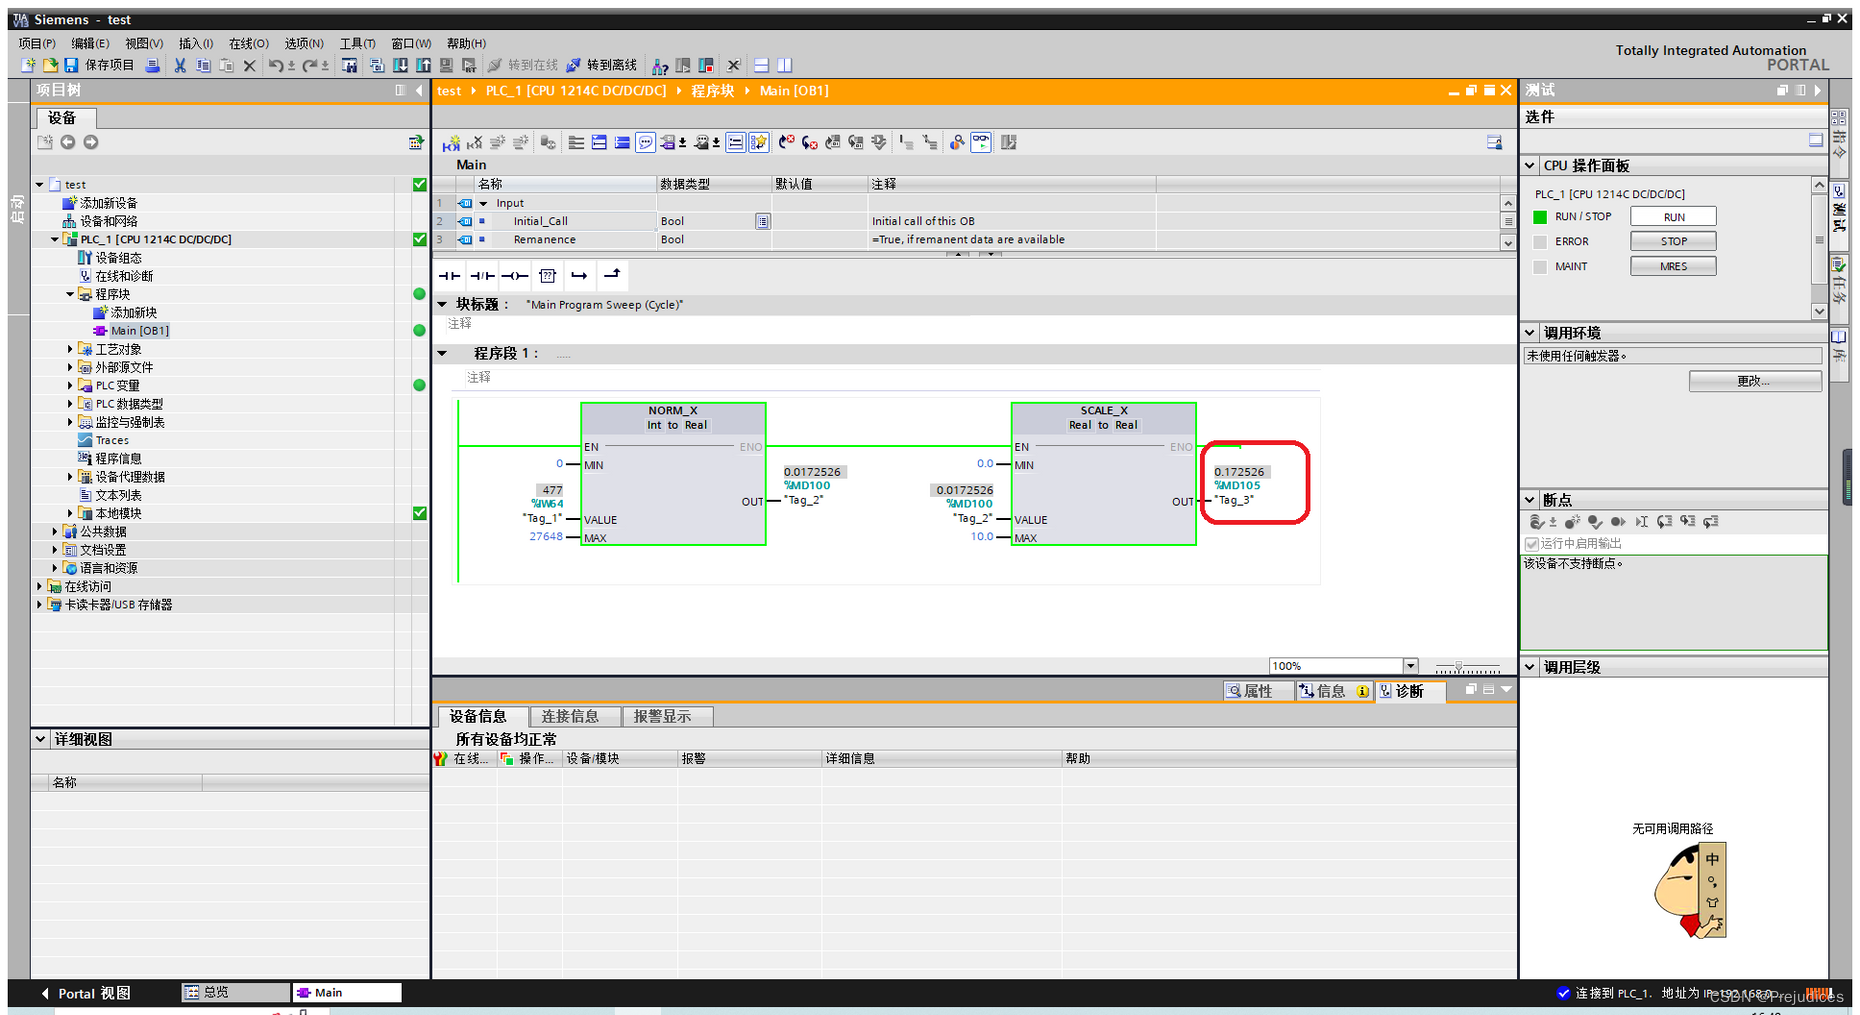Click the monitoring glasses icon in editor toolbar
Viewport: 1860px width, 1015px height.
[981, 142]
